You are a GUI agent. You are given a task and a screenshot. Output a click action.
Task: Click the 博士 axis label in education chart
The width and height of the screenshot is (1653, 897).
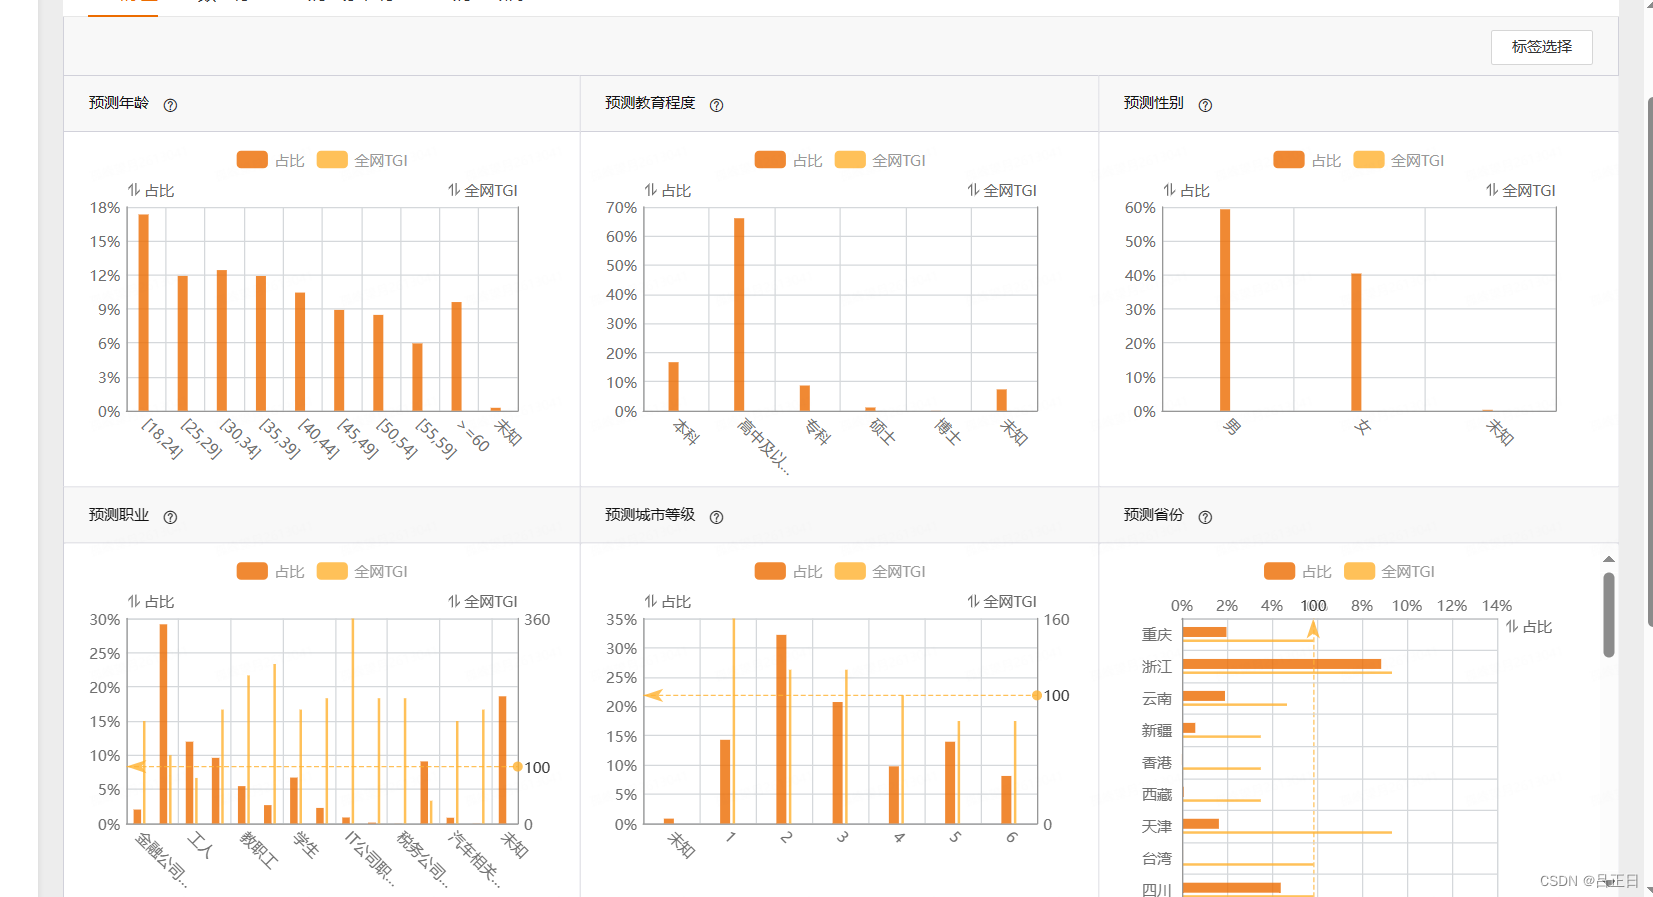point(948,431)
